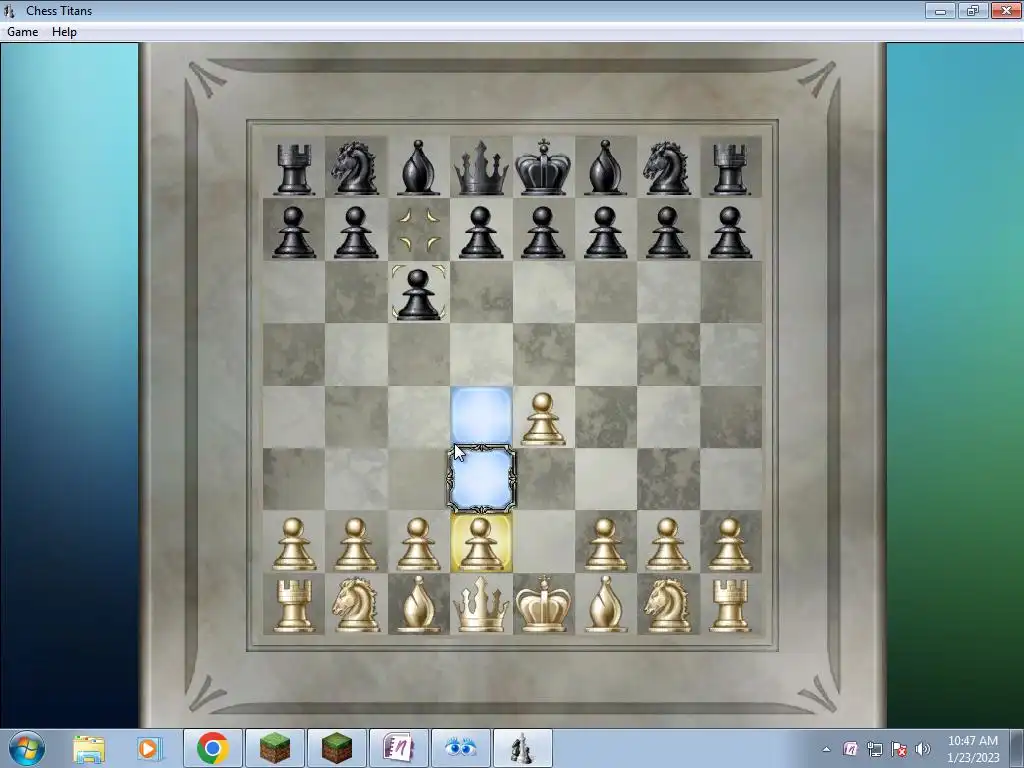
Task: Select the white knight on g1
Action: (x=667, y=605)
